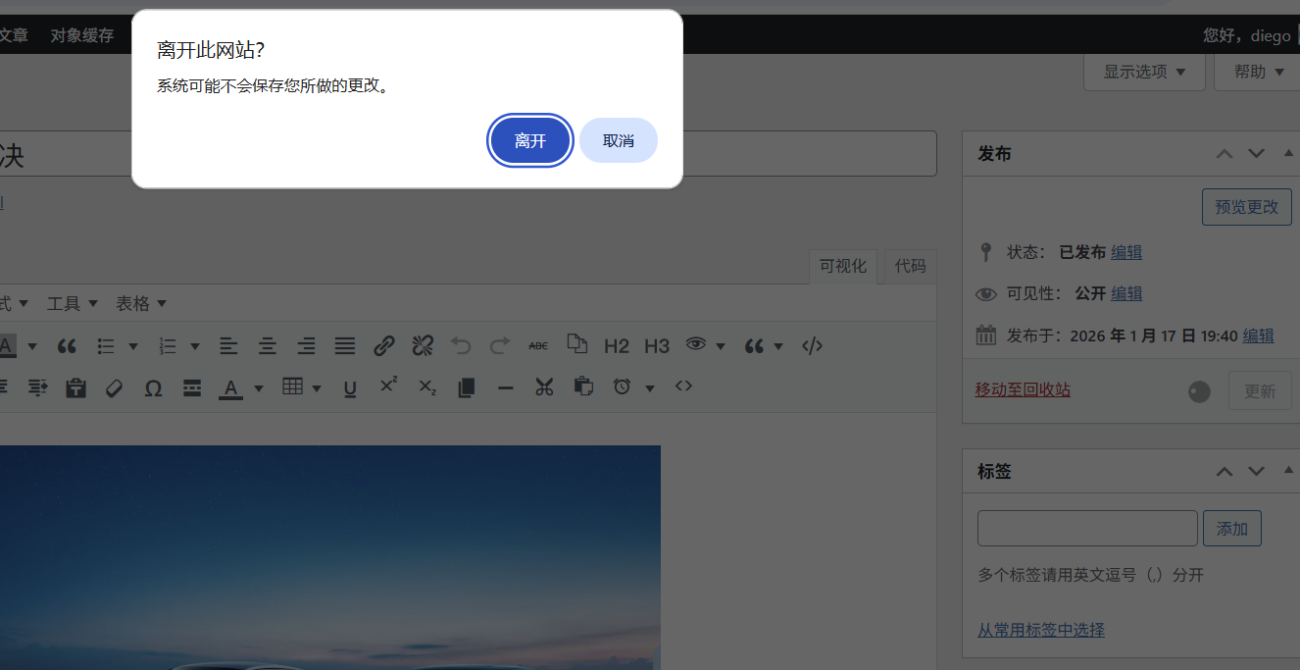Apply strikethrough with the ABC icon
The width and height of the screenshot is (1300, 670).
pyautogui.click(x=538, y=345)
